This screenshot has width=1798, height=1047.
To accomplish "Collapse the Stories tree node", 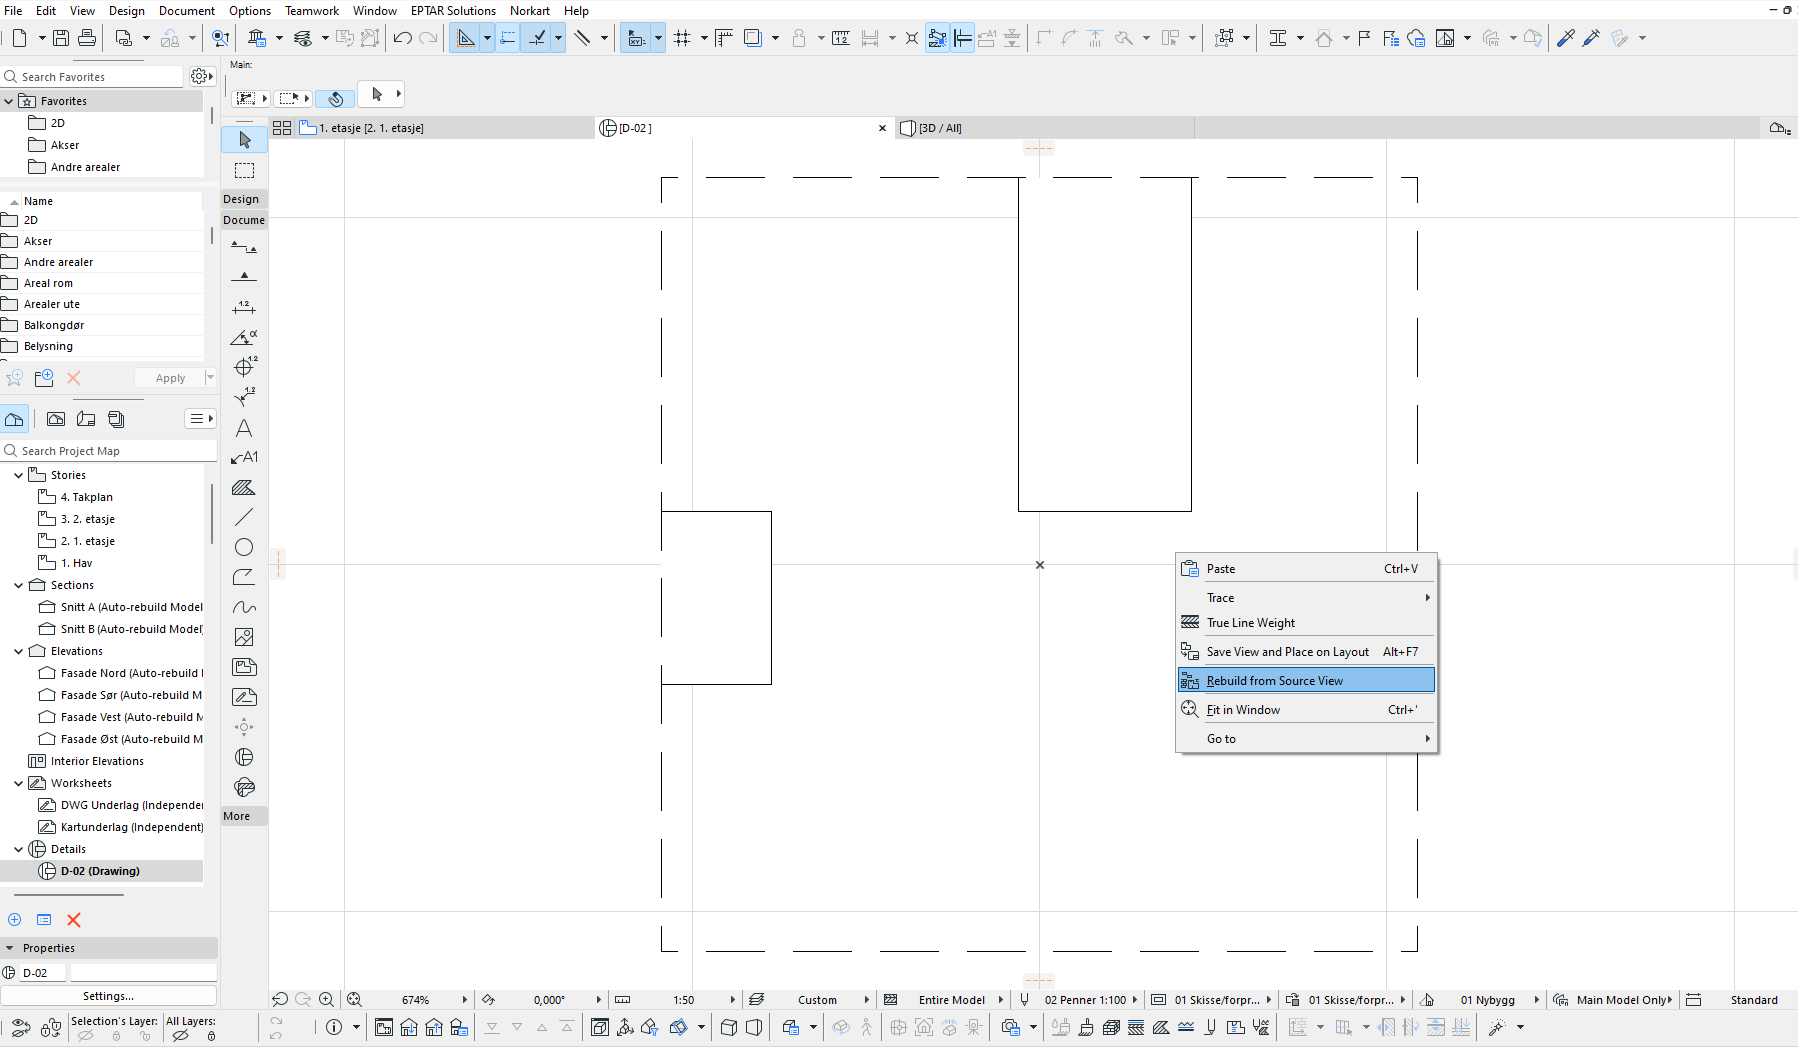I will pyautogui.click(x=18, y=475).
